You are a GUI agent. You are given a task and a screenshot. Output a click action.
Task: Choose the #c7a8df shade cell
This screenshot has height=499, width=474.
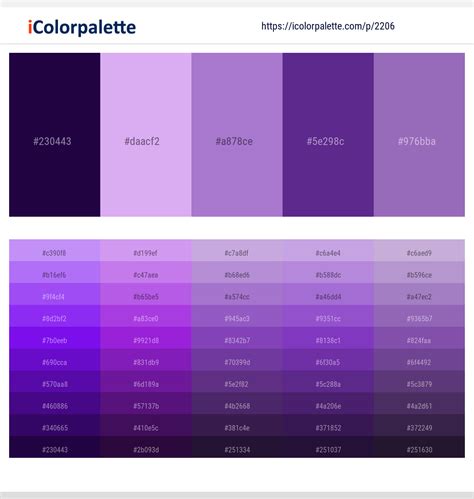(237, 251)
